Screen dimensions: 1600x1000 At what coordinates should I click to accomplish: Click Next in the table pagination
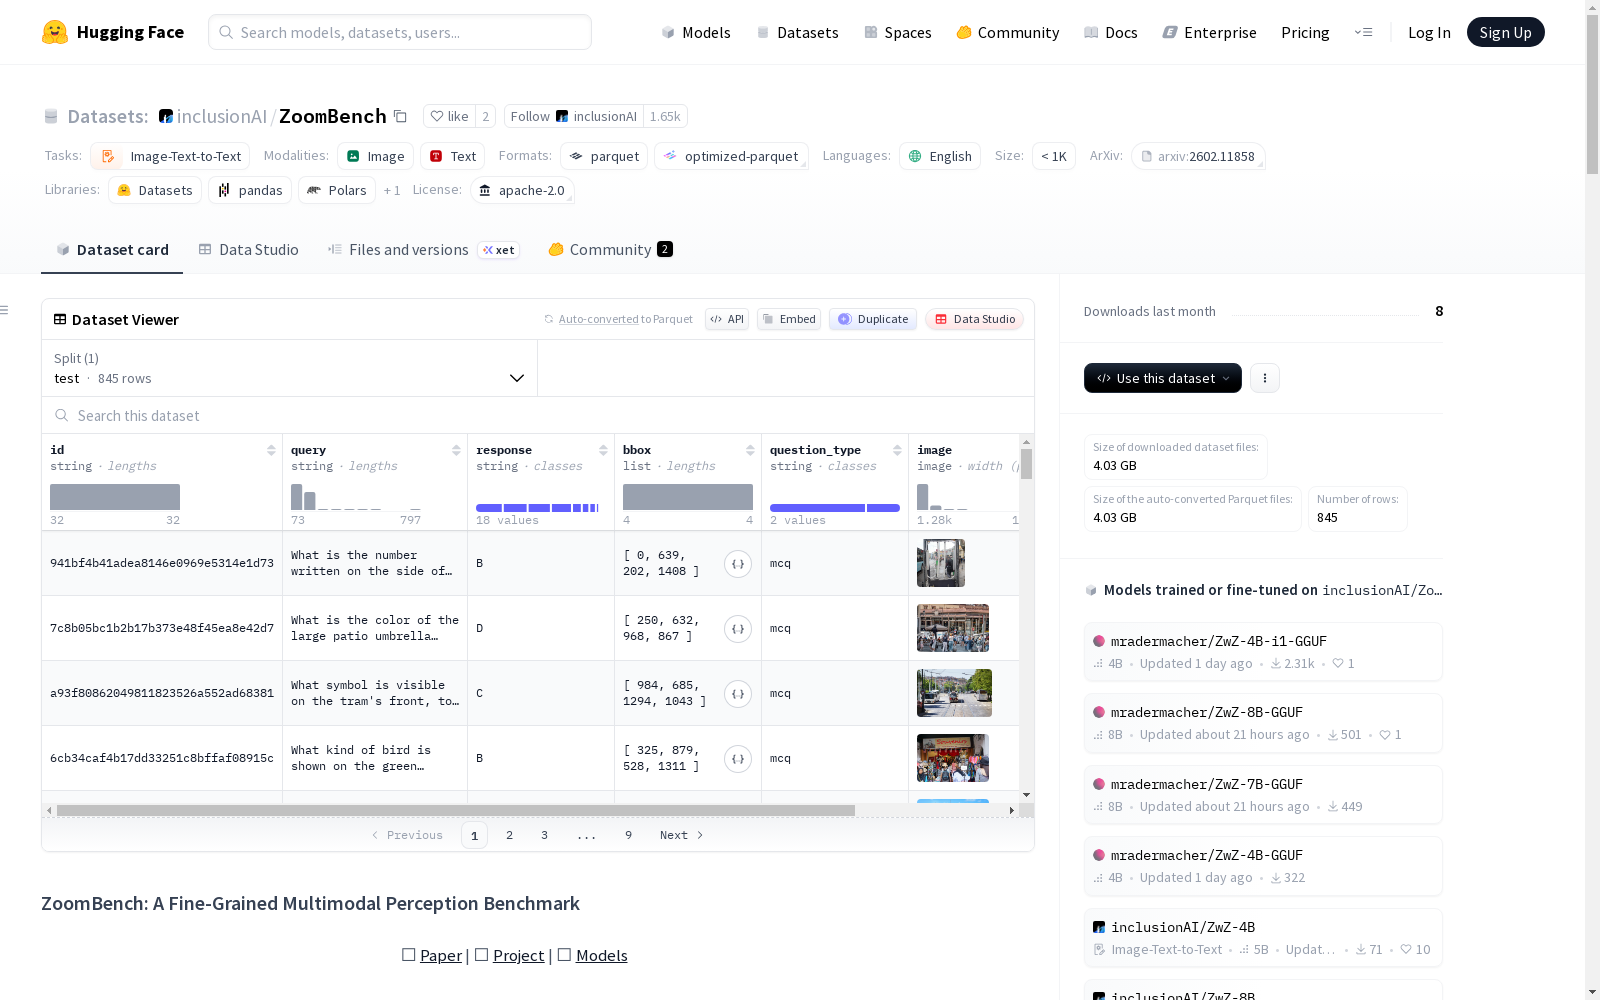(681, 835)
